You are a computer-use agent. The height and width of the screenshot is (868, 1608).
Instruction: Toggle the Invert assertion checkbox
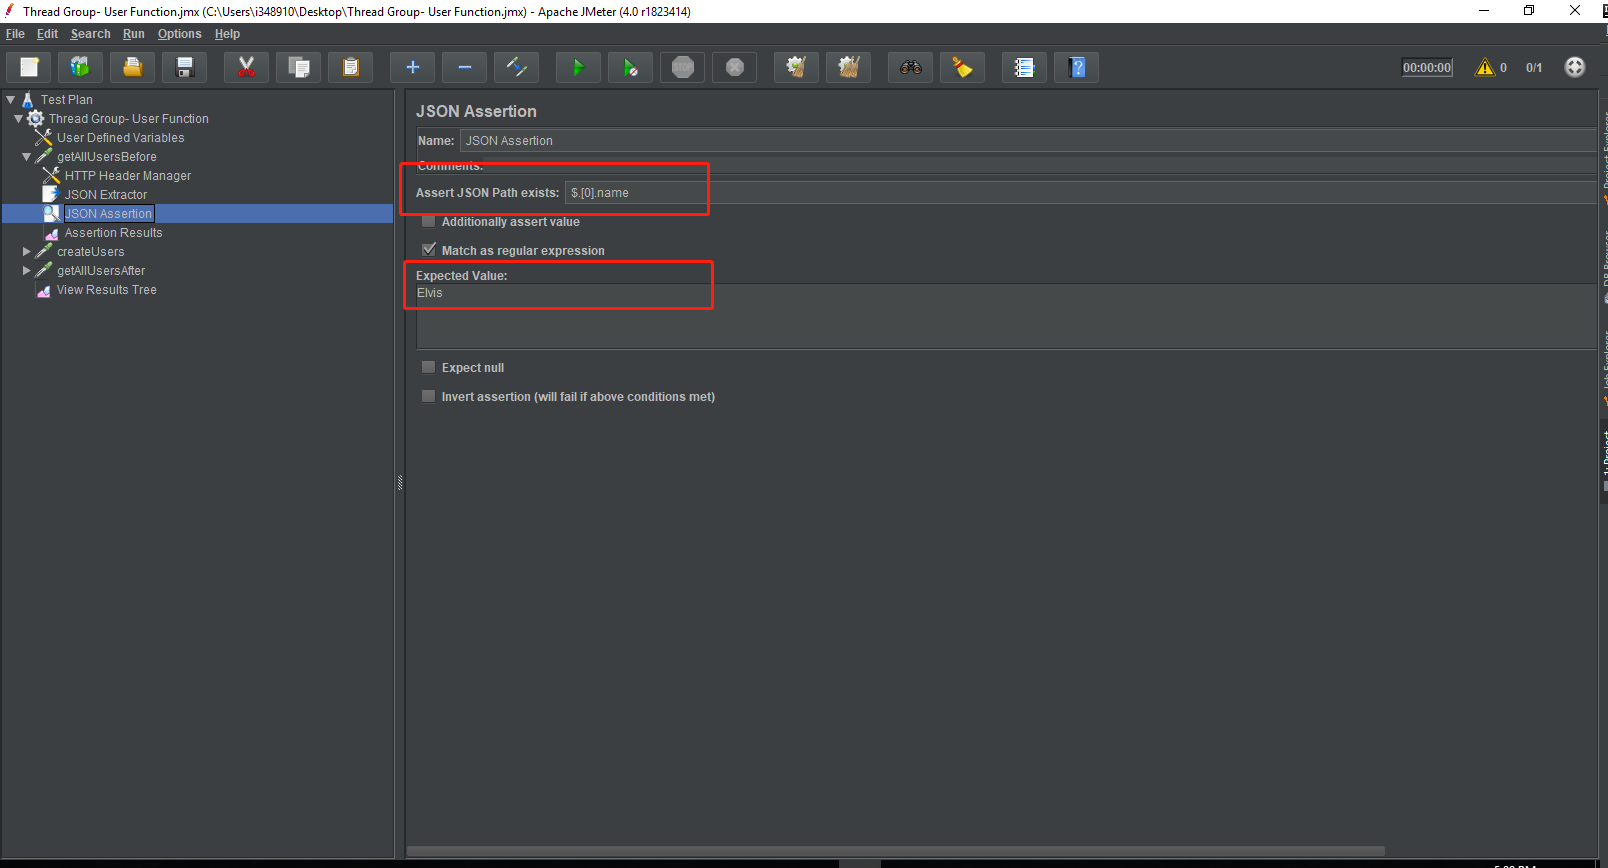tap(429, 396)
